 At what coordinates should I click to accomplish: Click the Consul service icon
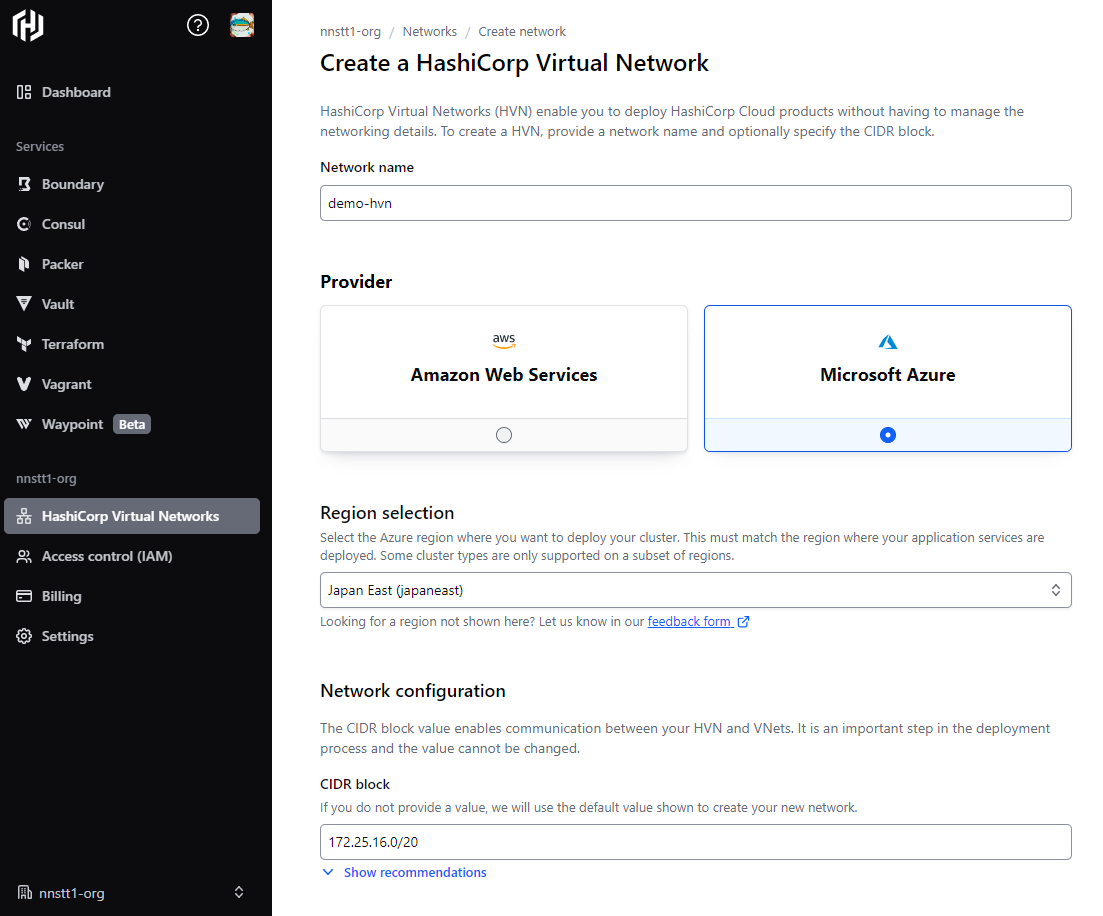coord(24,224)
